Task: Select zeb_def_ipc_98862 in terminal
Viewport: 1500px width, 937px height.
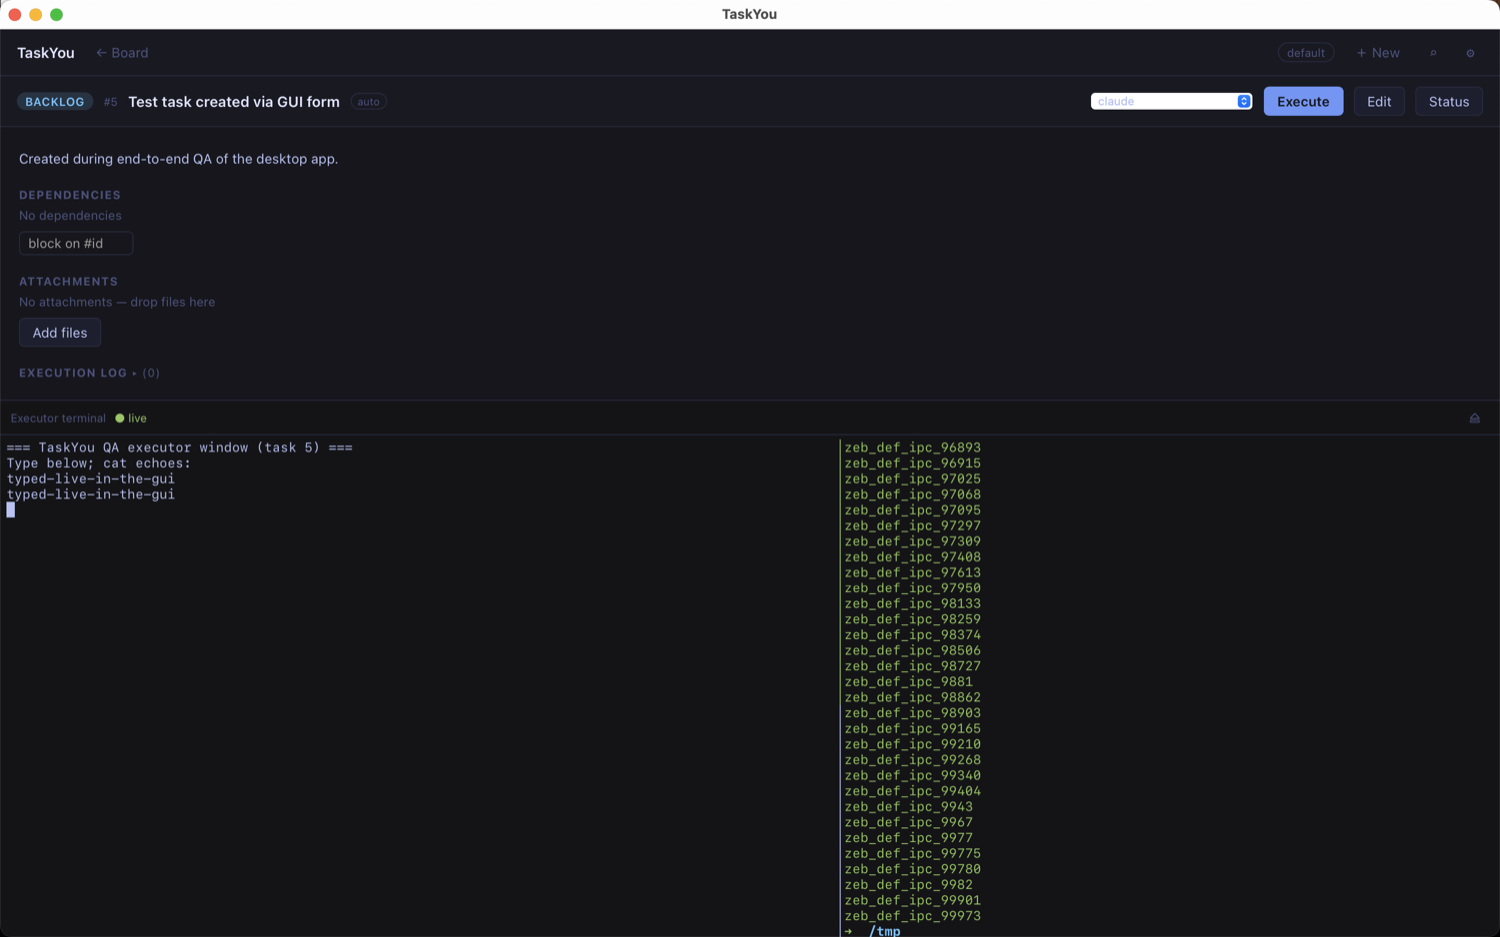Action: click(x=912, y=698)
